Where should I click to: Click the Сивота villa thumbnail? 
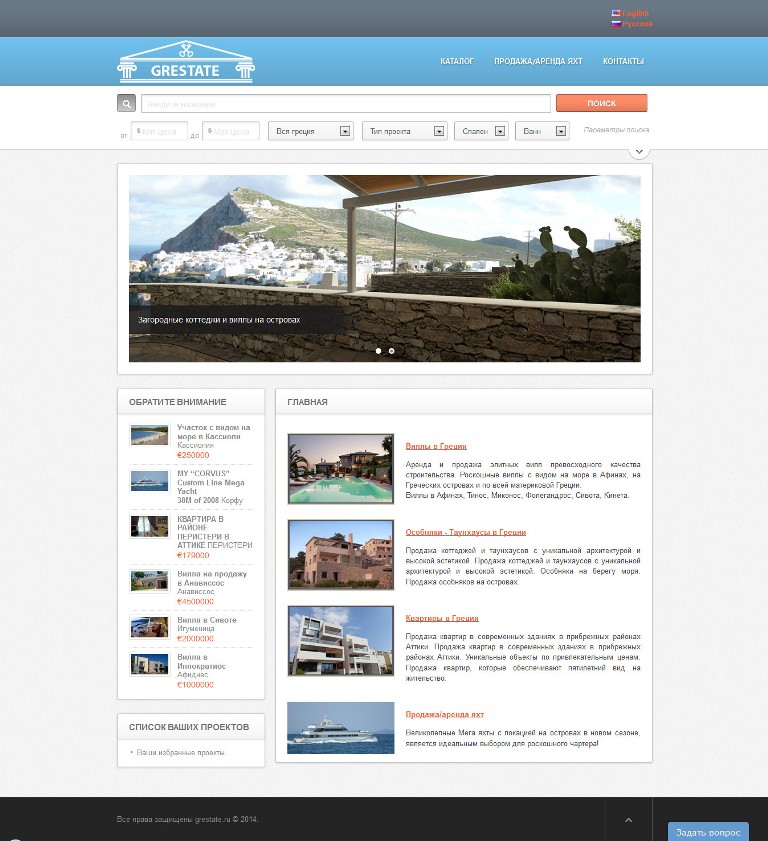[150, 627]
